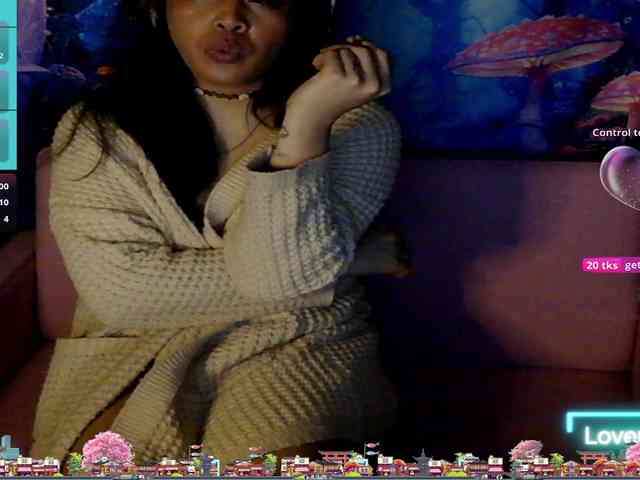The height and width of the screenshot is (480, 640).
Task: Click the word "get" on pink badge
Action: 631,265
